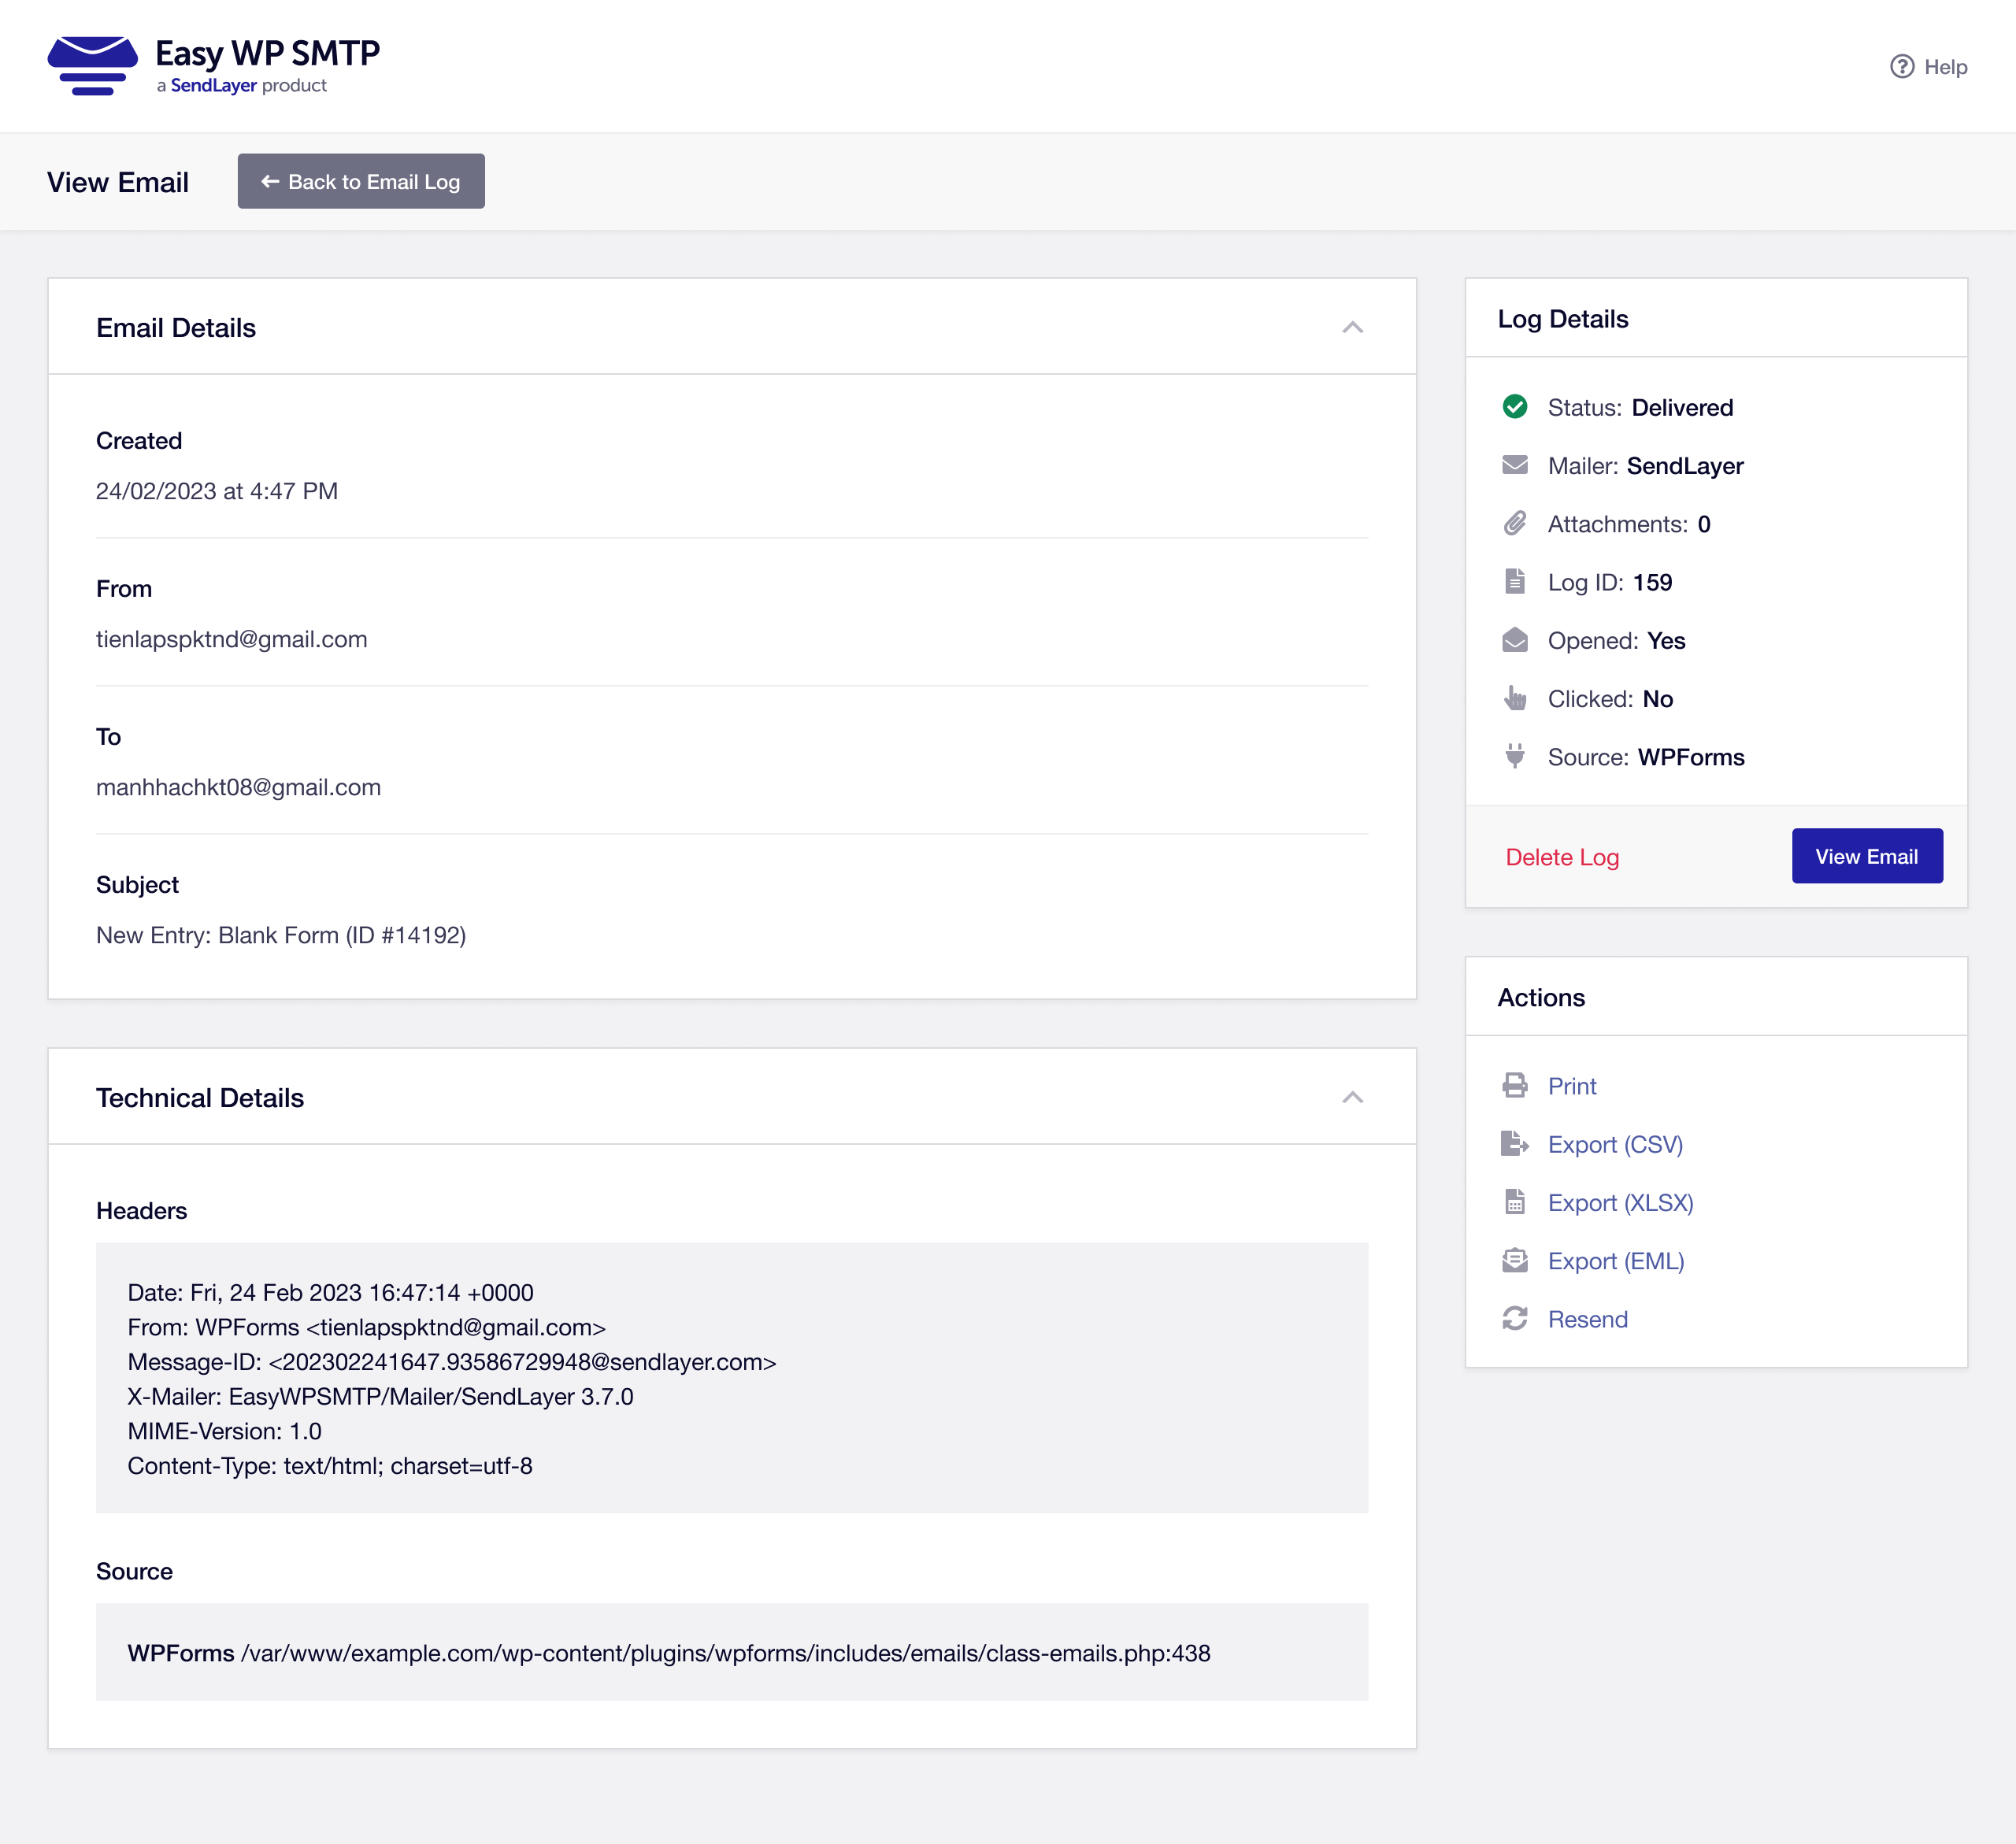Open the Export (CSV) link
The image size is (2016, 1844).
1615,1144
